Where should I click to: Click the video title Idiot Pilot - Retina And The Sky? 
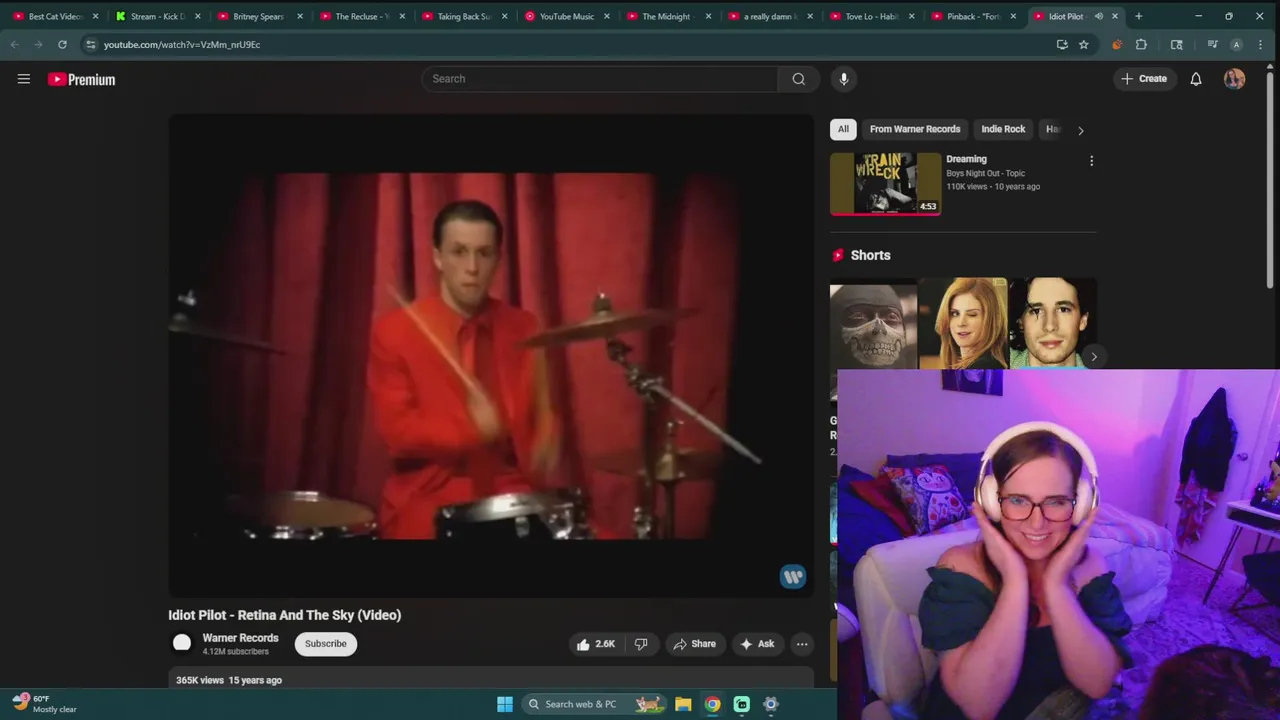[284, 615]
